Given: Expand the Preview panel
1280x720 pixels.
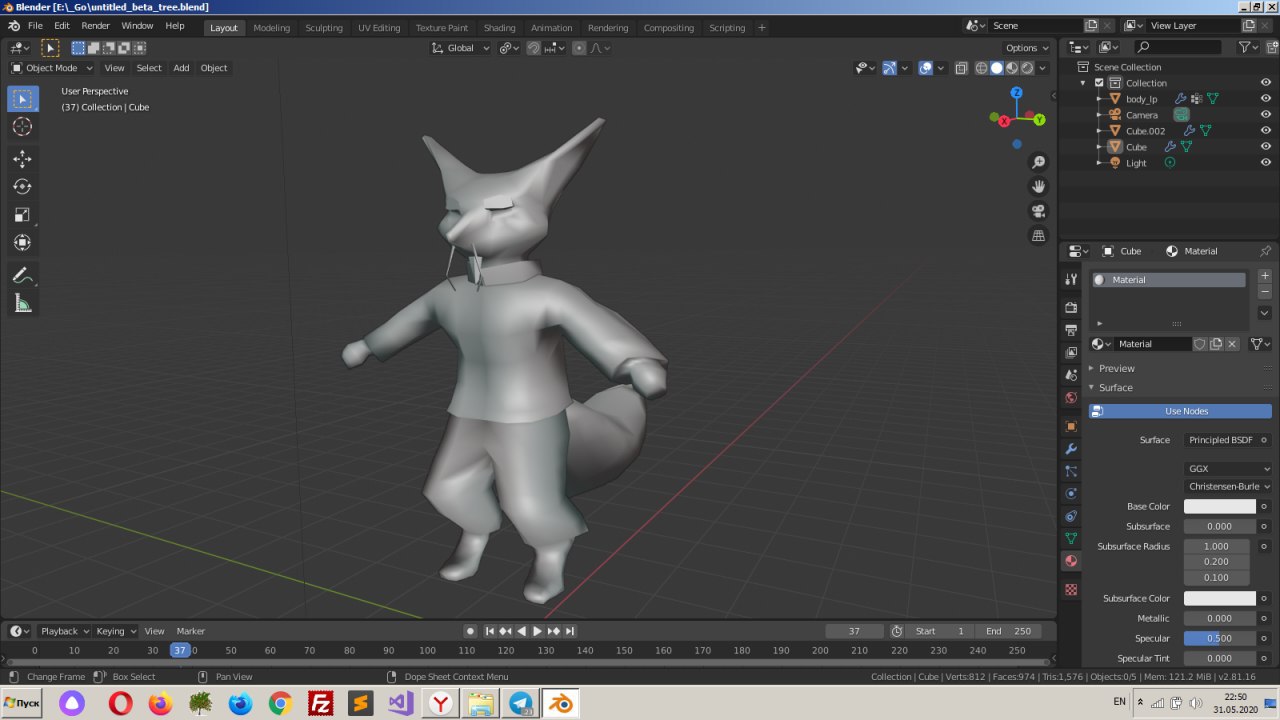Looking at the screenshot, I should click(1115, 368).
